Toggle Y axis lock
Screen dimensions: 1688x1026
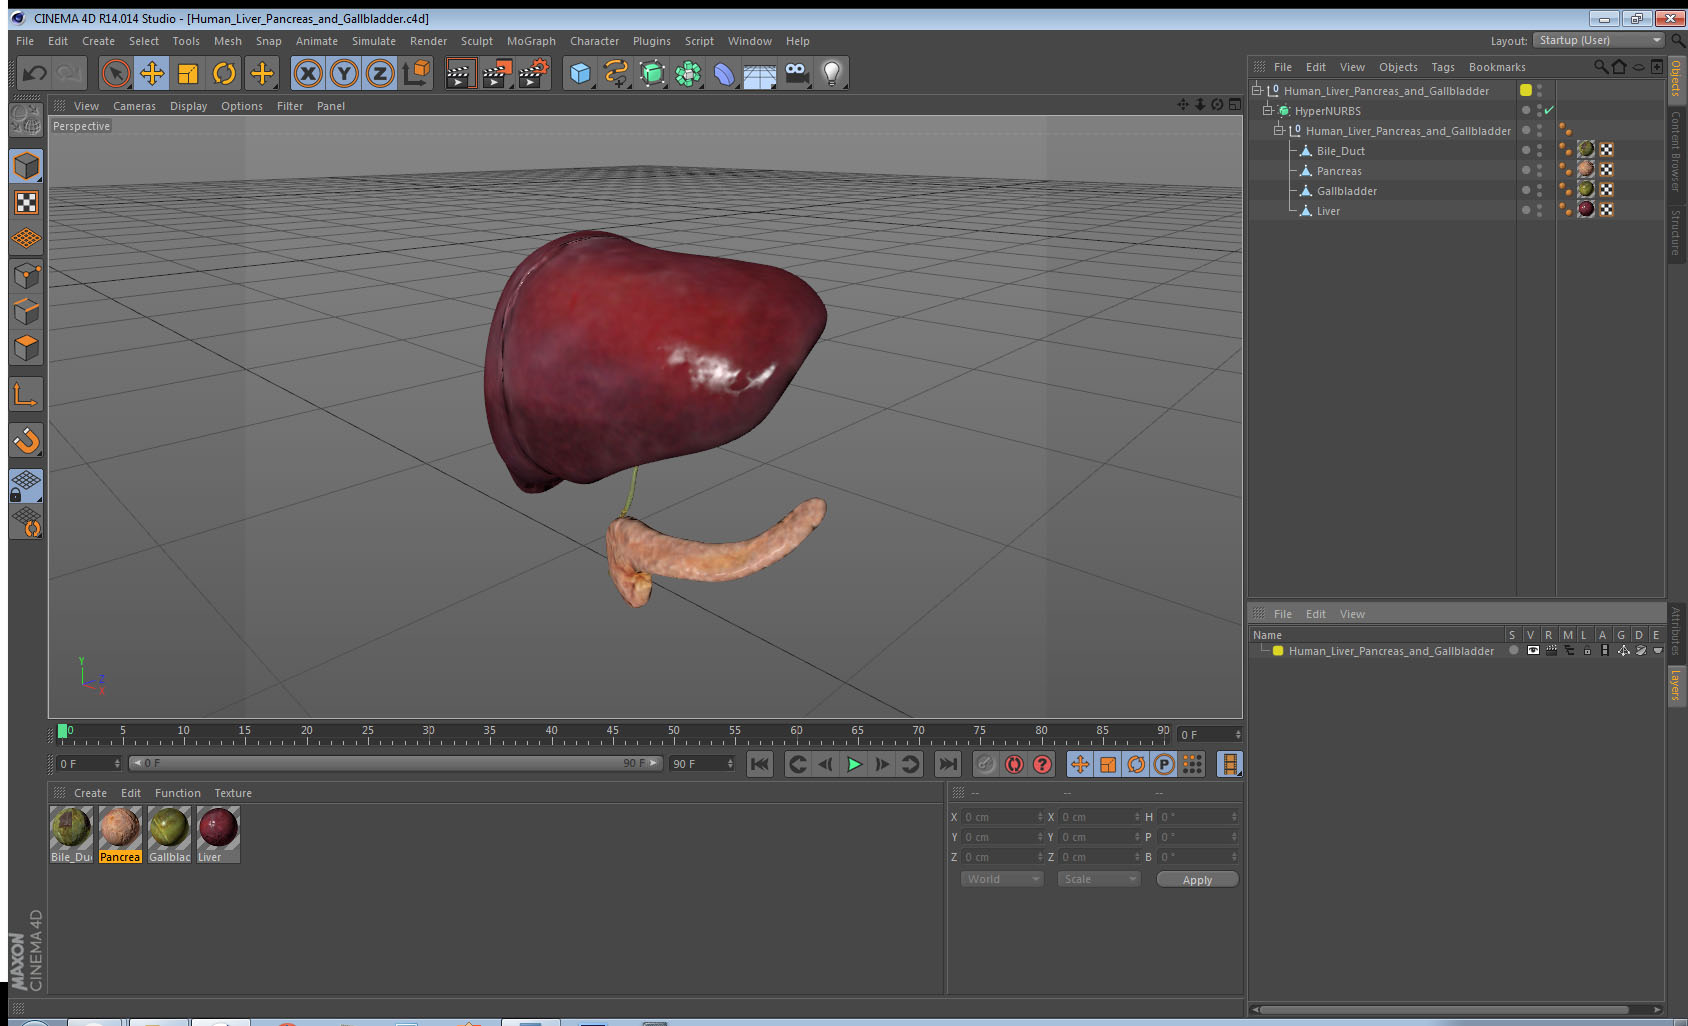click(344, 73)
